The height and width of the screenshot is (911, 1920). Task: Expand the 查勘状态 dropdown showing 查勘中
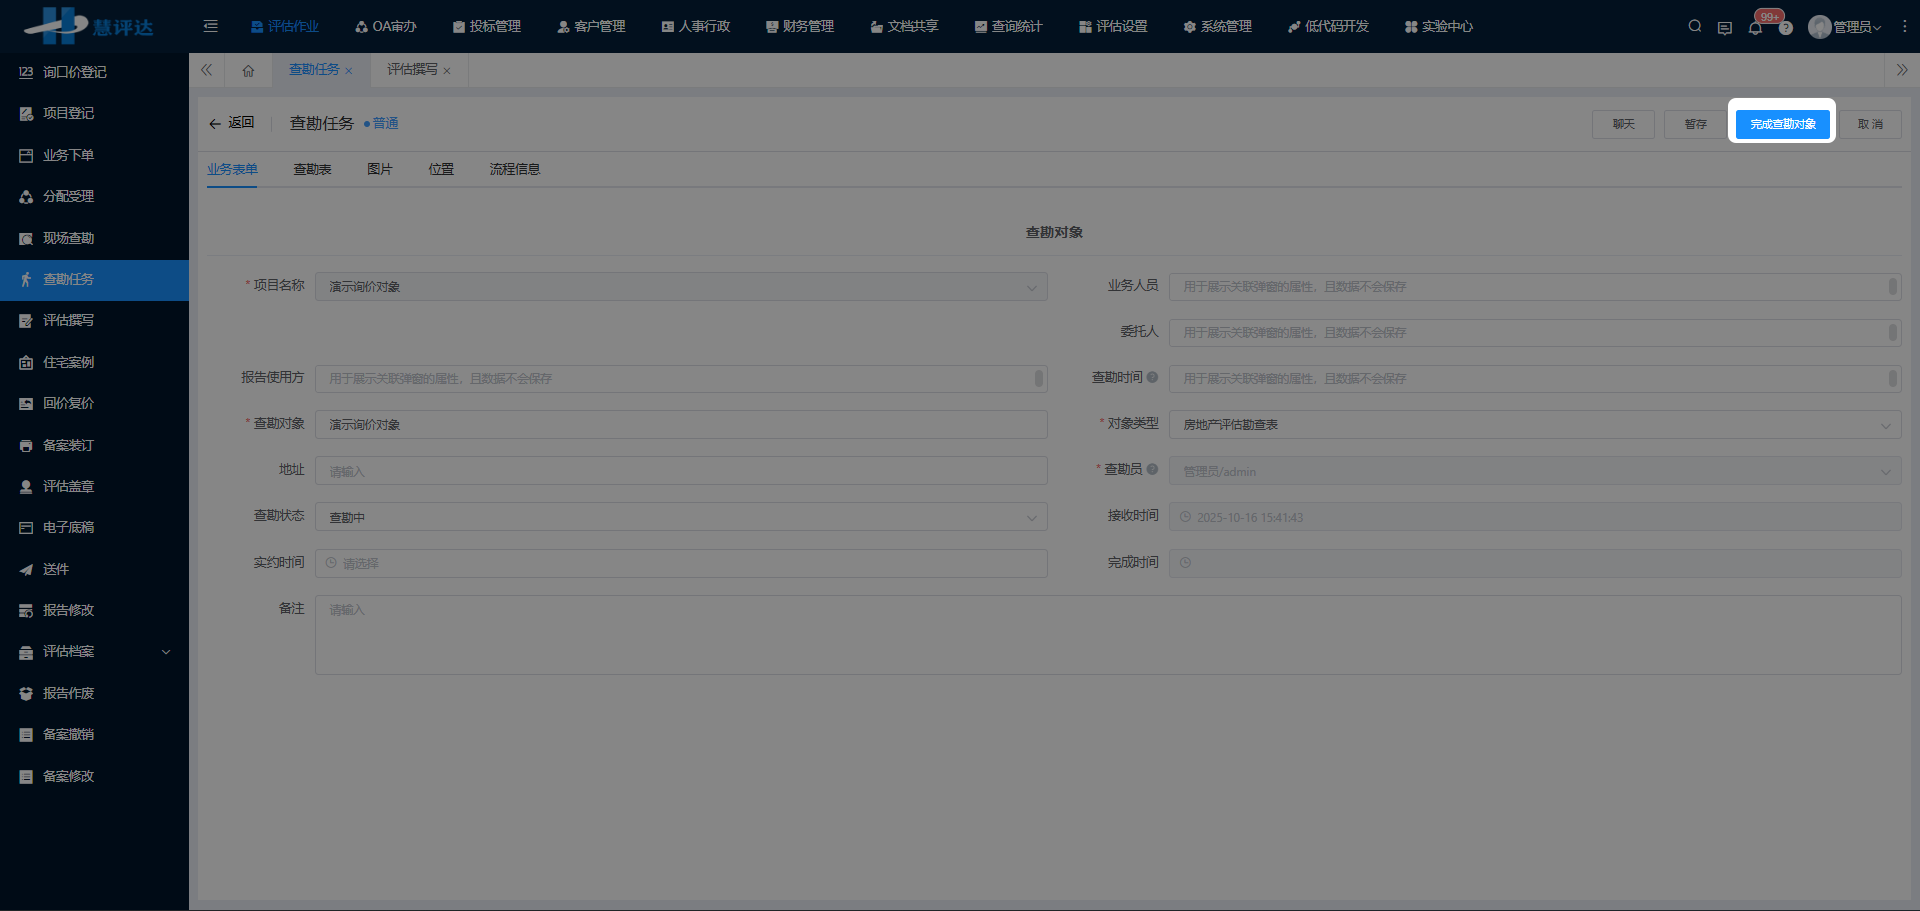click(1031, 516)
